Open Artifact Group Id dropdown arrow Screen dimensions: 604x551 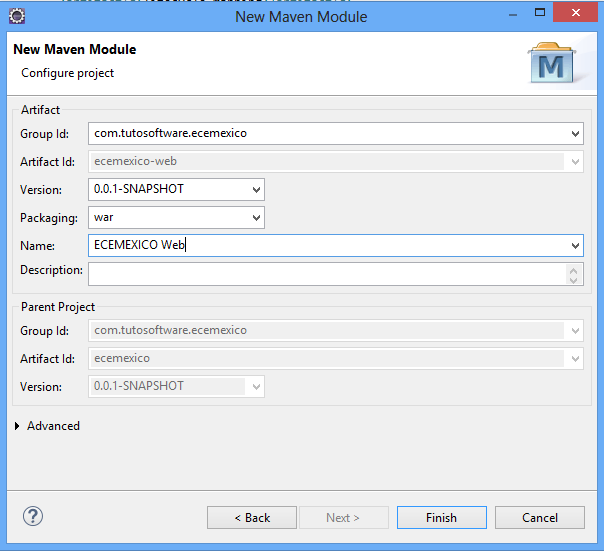pos(575,134)
